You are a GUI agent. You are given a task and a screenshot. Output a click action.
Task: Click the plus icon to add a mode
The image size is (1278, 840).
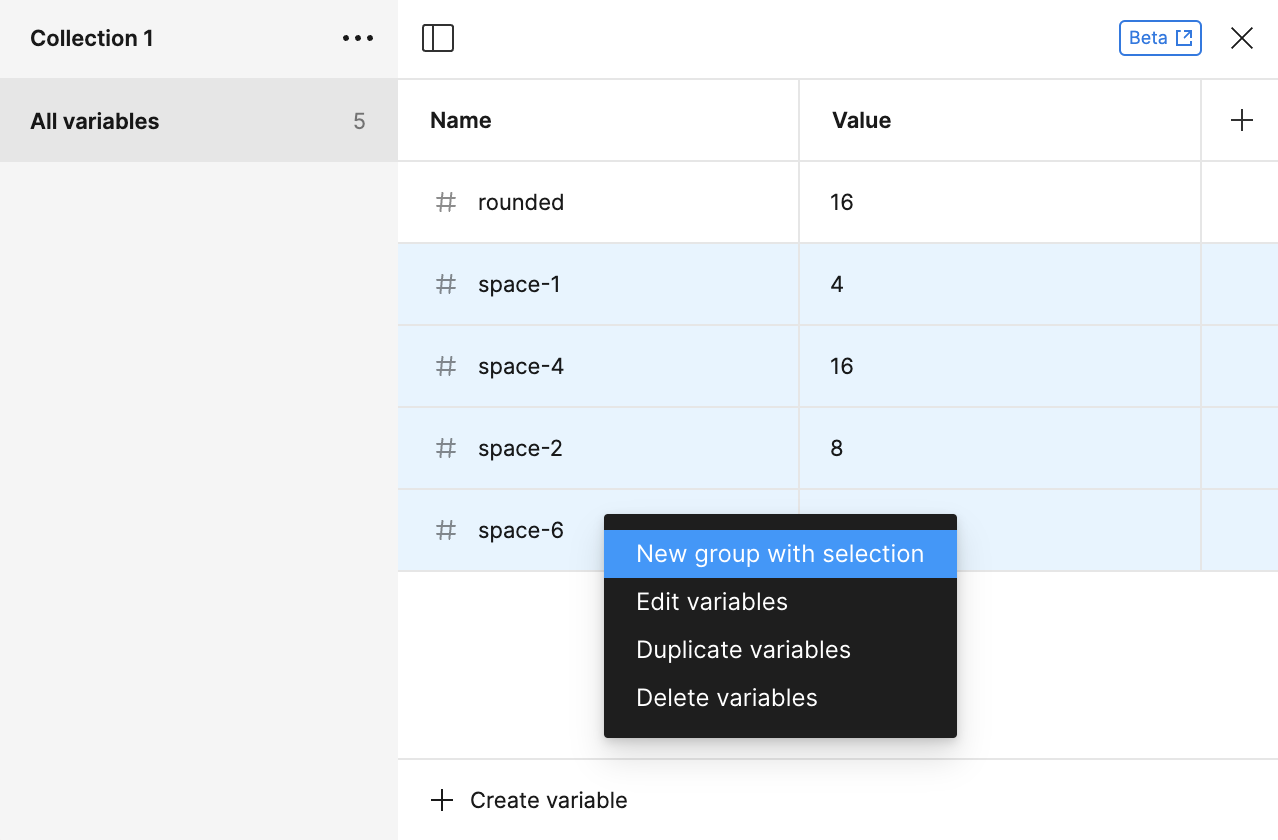(x=1240, y=119)
